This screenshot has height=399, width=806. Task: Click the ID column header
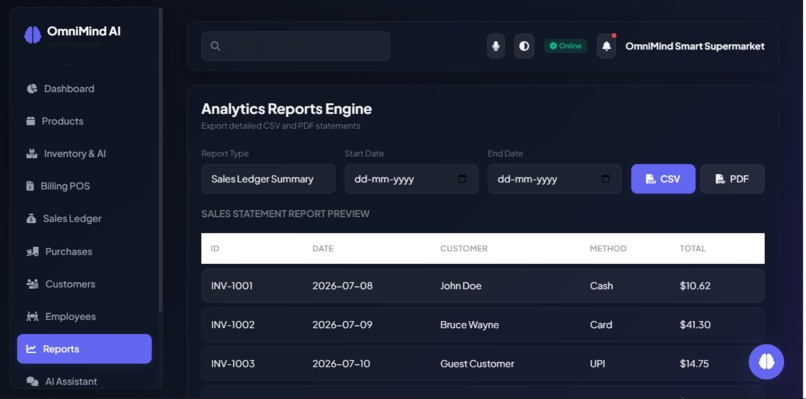(x=215, y=248)
